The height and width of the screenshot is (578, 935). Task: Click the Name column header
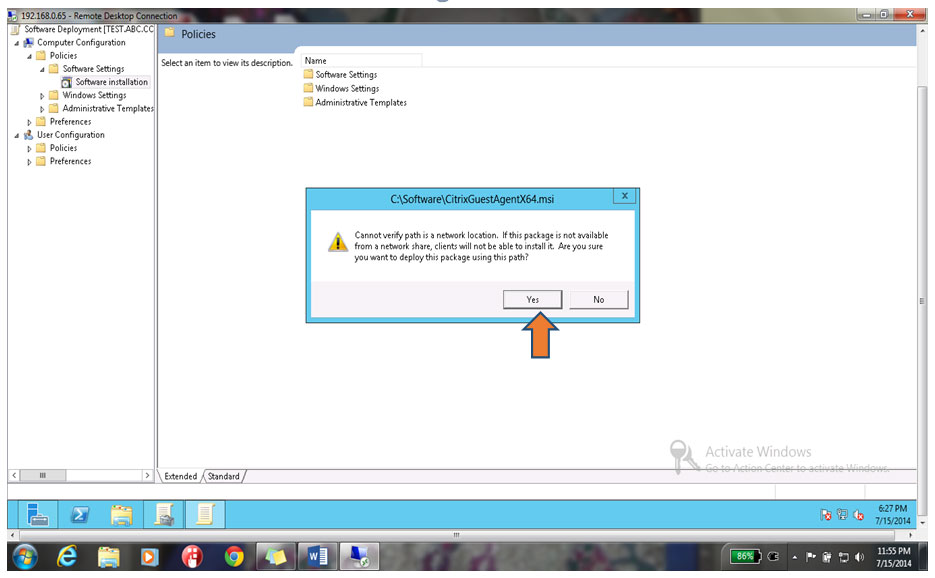tap(361, 61)
